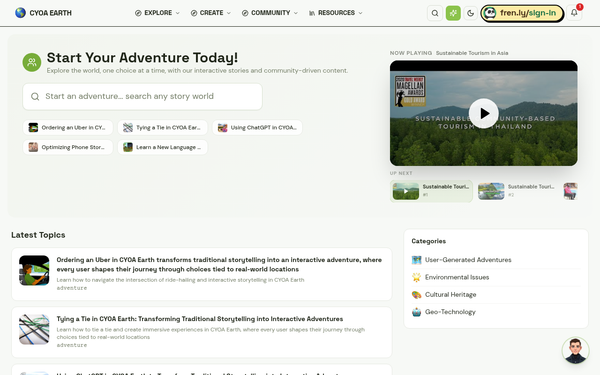The image size is (600, 375).
Task: Select the Ordering an Uber suggestion chip
Action: (x=68, y=127)
